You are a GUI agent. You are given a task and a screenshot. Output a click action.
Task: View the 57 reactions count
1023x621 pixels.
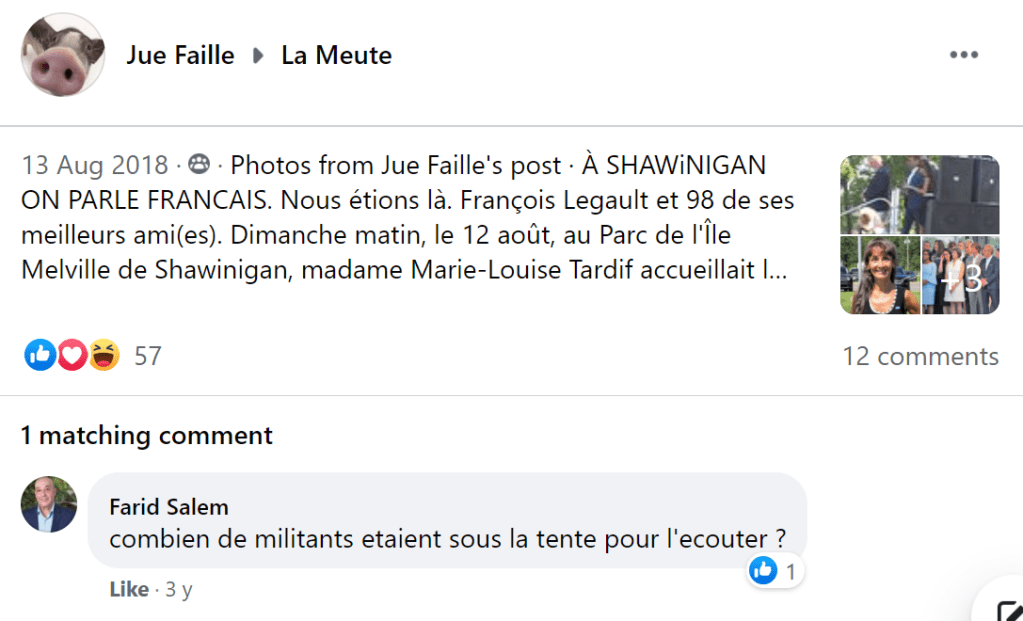(147, 356)
